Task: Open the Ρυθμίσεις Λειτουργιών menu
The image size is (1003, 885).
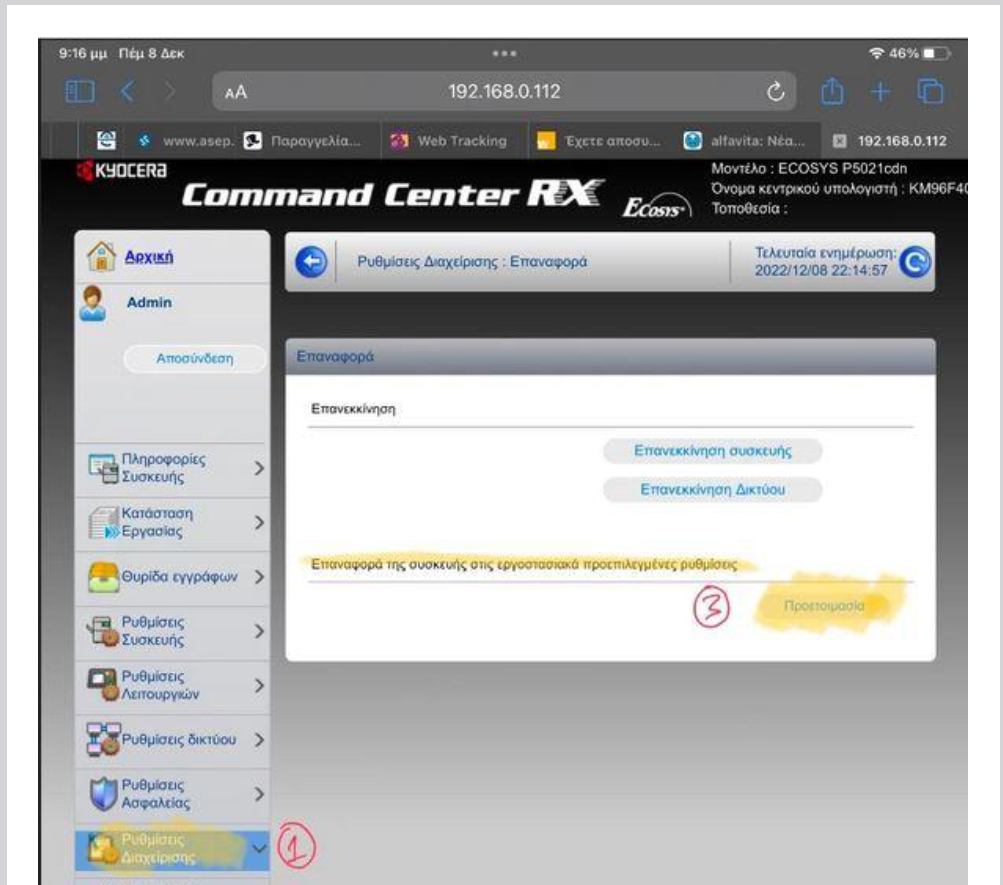Action: click(172, 686)
